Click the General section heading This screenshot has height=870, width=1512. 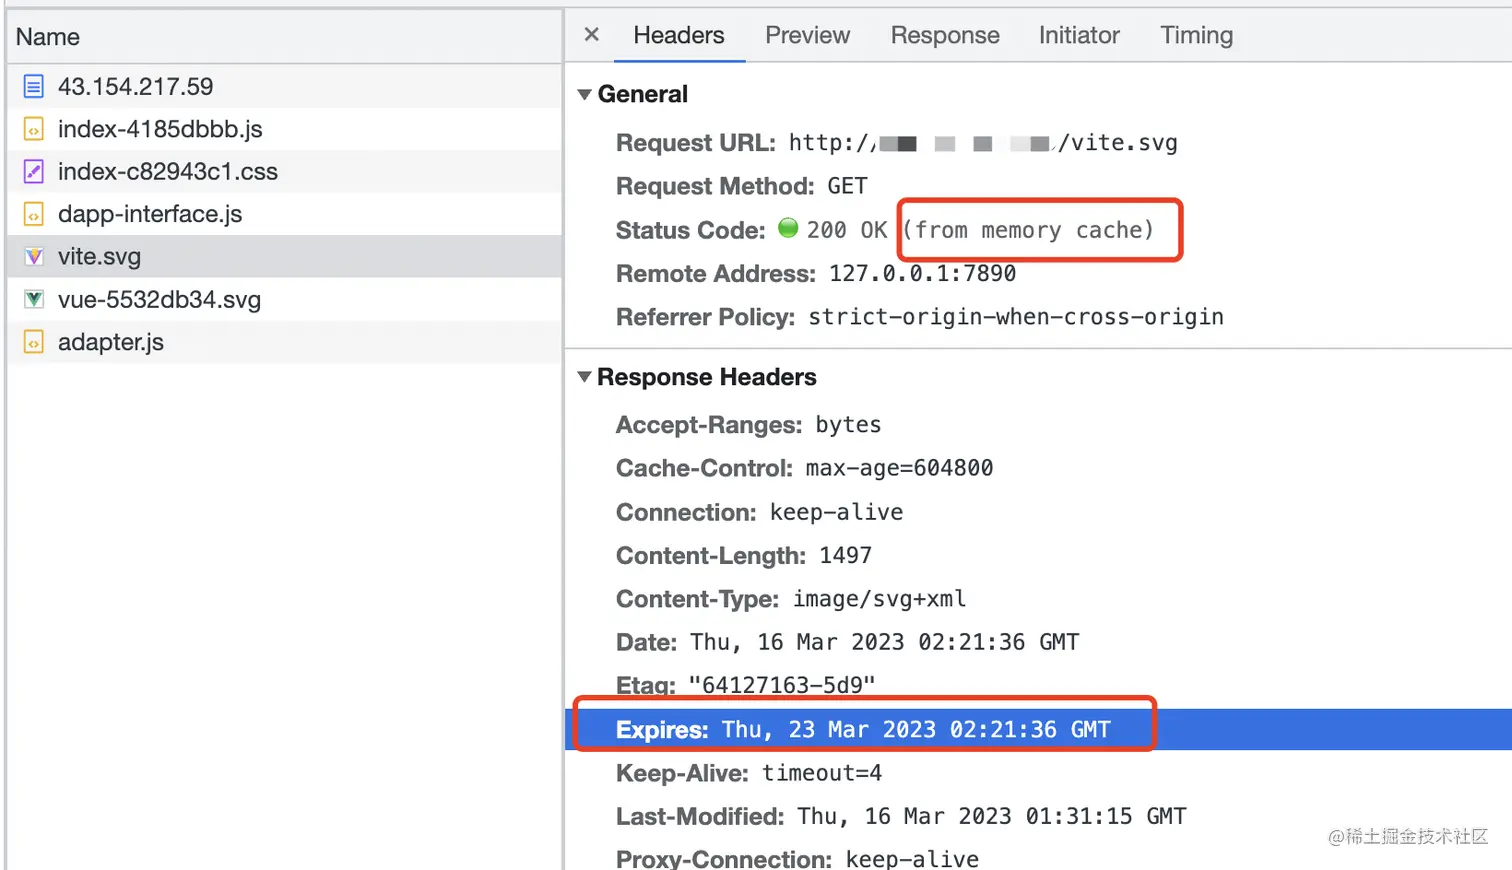[643, 94]
